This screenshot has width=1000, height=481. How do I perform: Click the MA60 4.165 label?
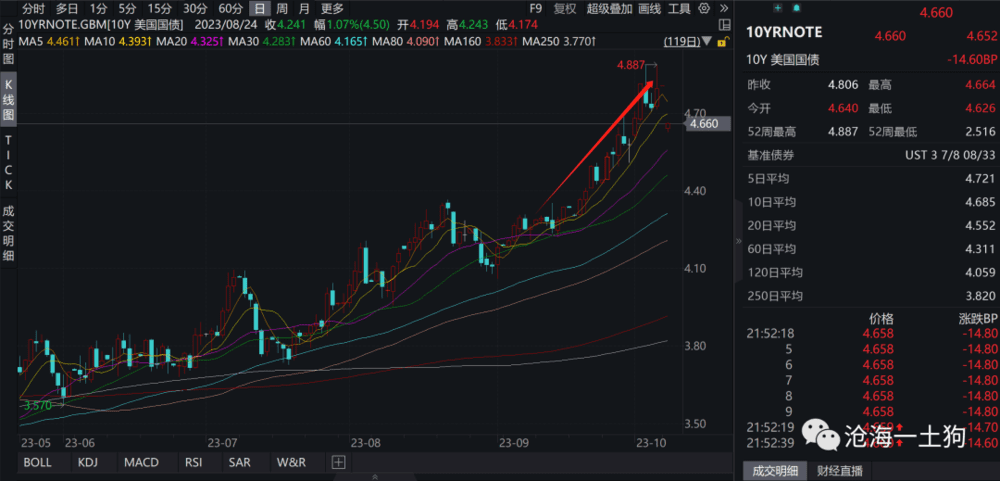coord(334,41)
